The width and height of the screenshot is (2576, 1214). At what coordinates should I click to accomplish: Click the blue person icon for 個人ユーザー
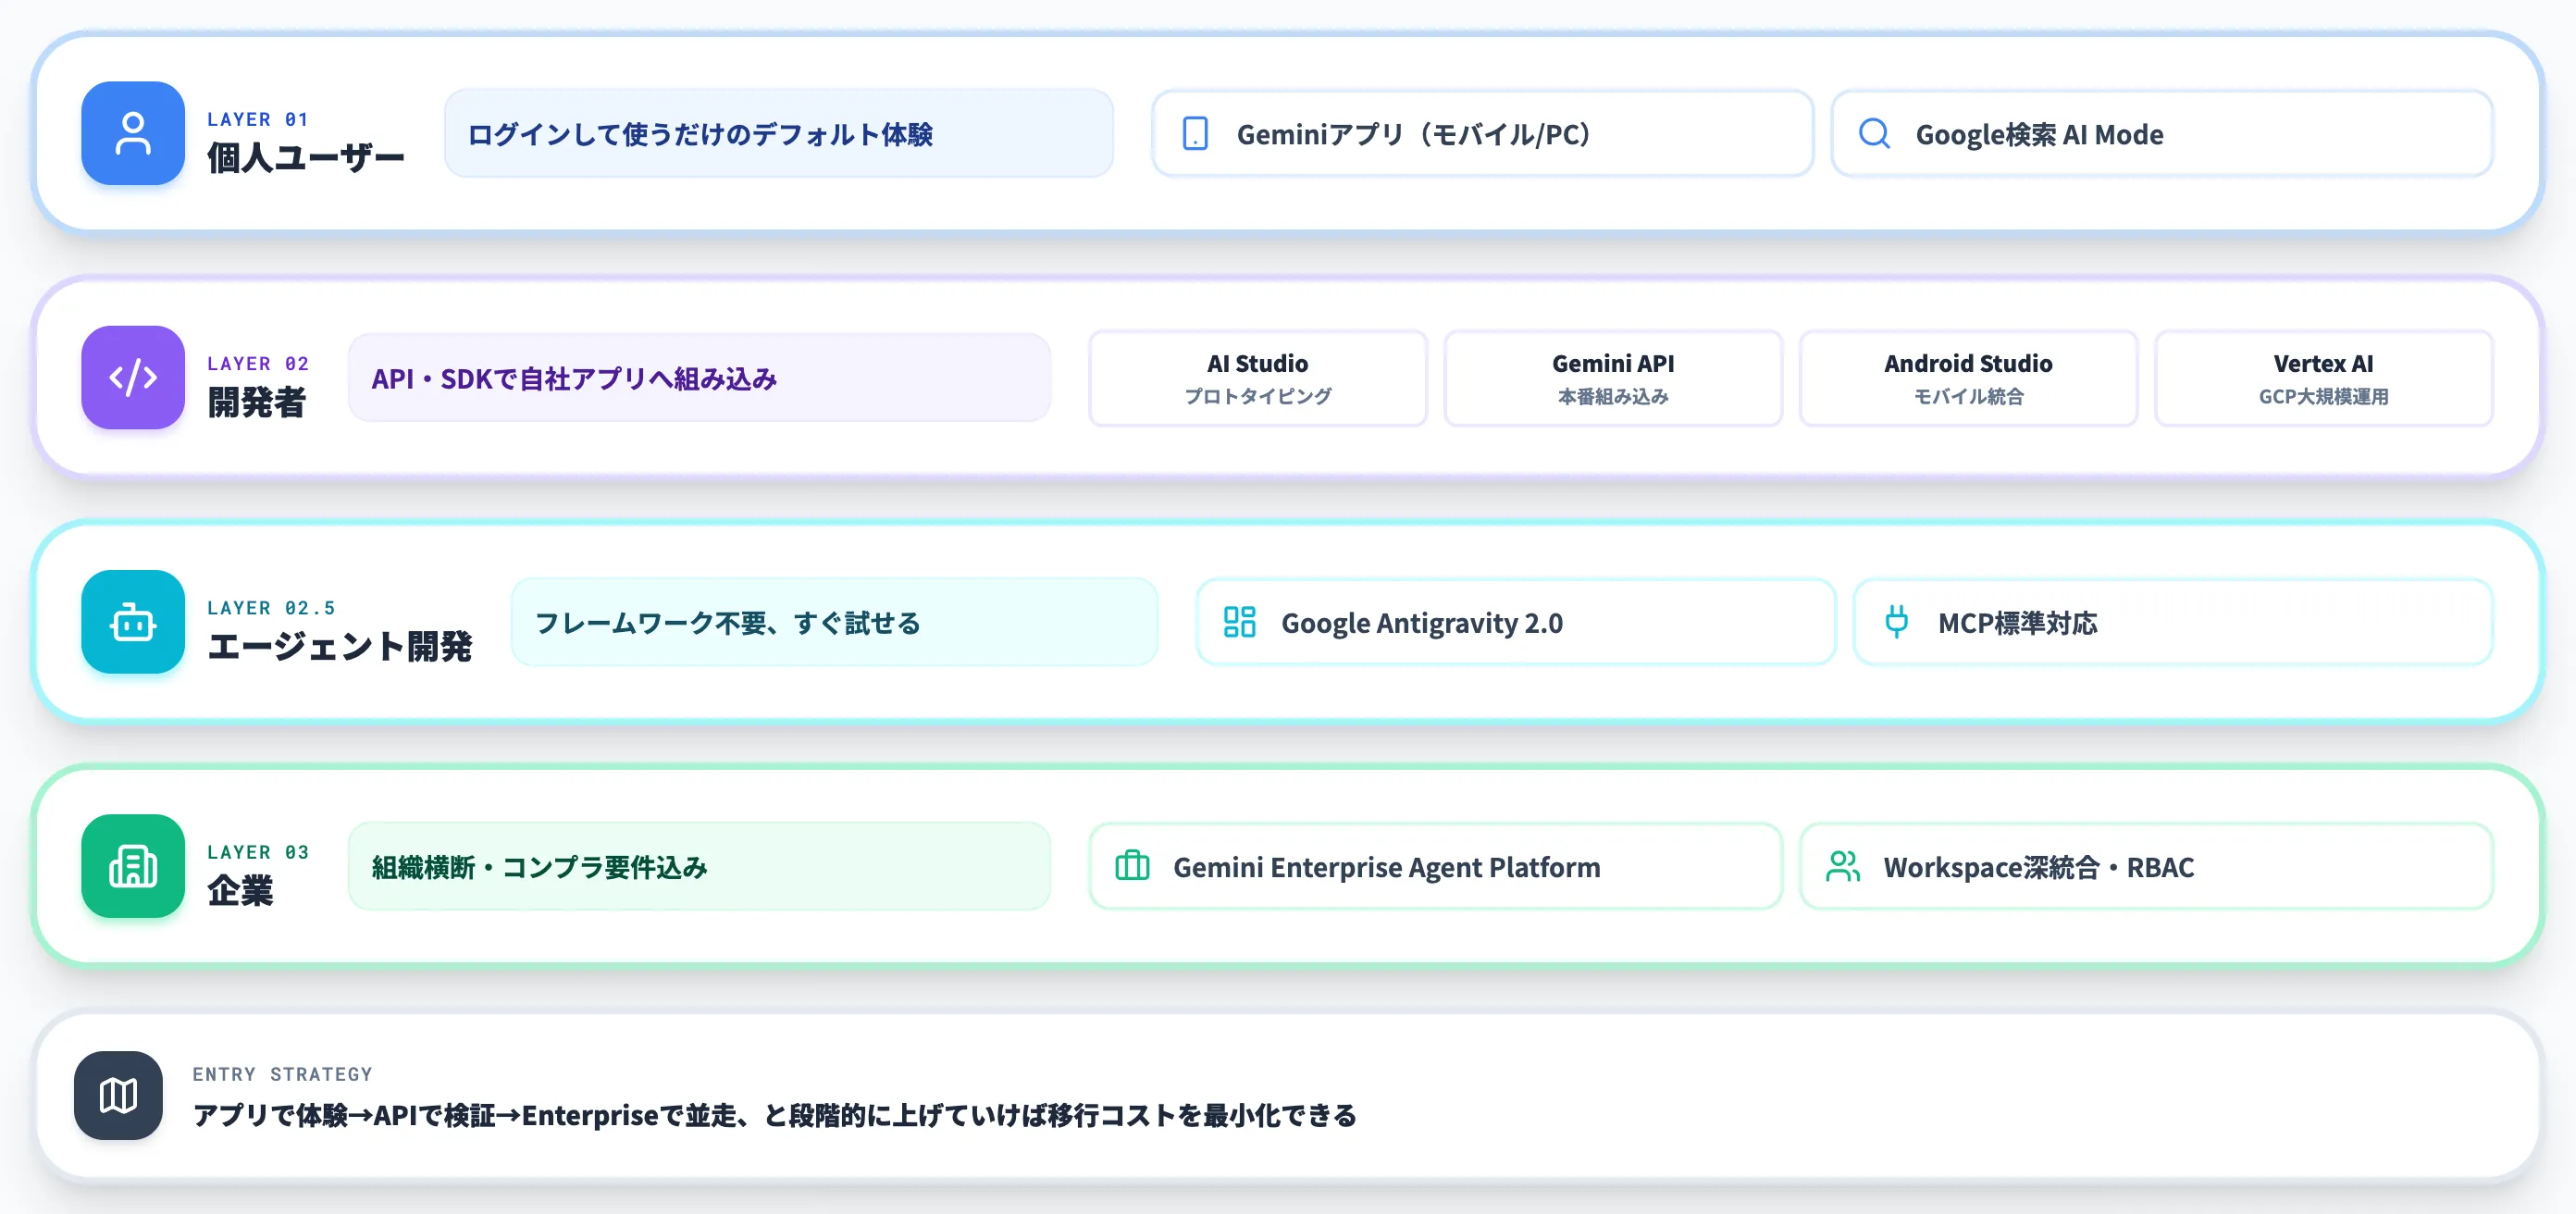[133, 133]
